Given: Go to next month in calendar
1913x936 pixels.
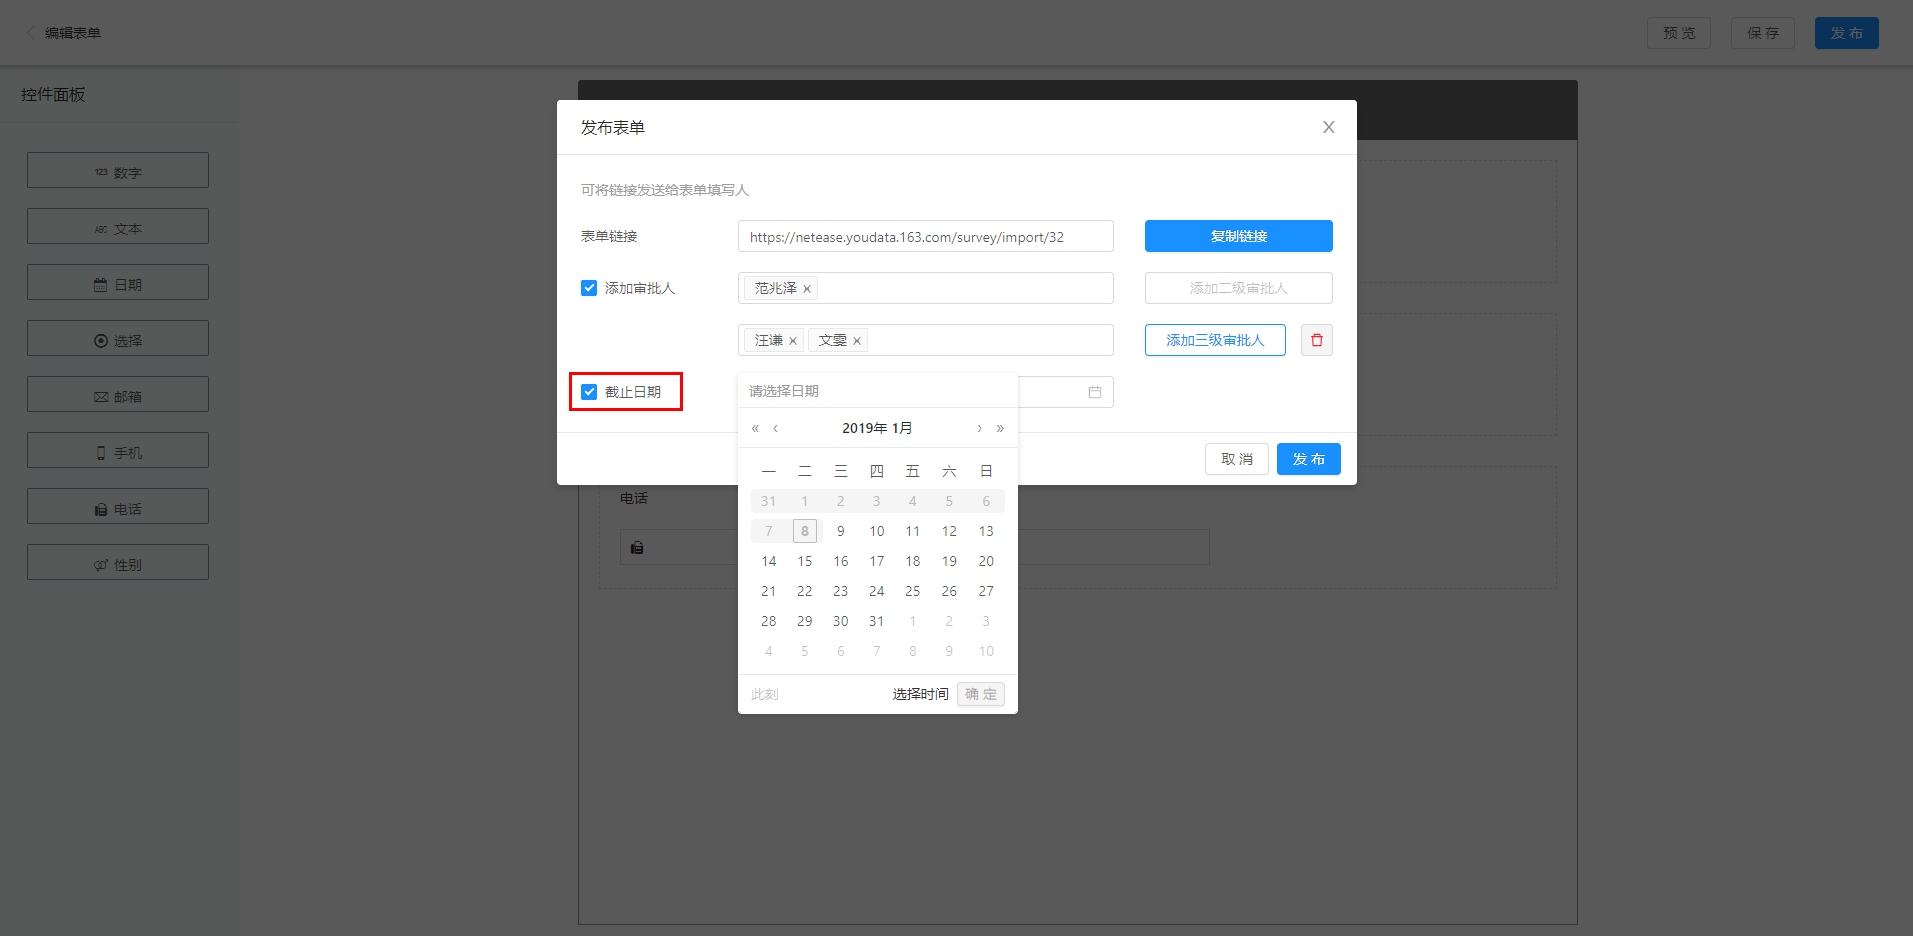Looking at the screenshot, I should 979,428.
